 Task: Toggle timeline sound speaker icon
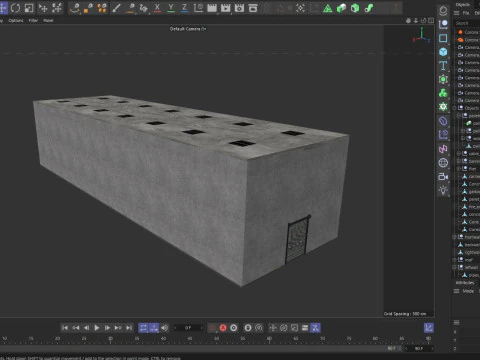coord(165,328)
